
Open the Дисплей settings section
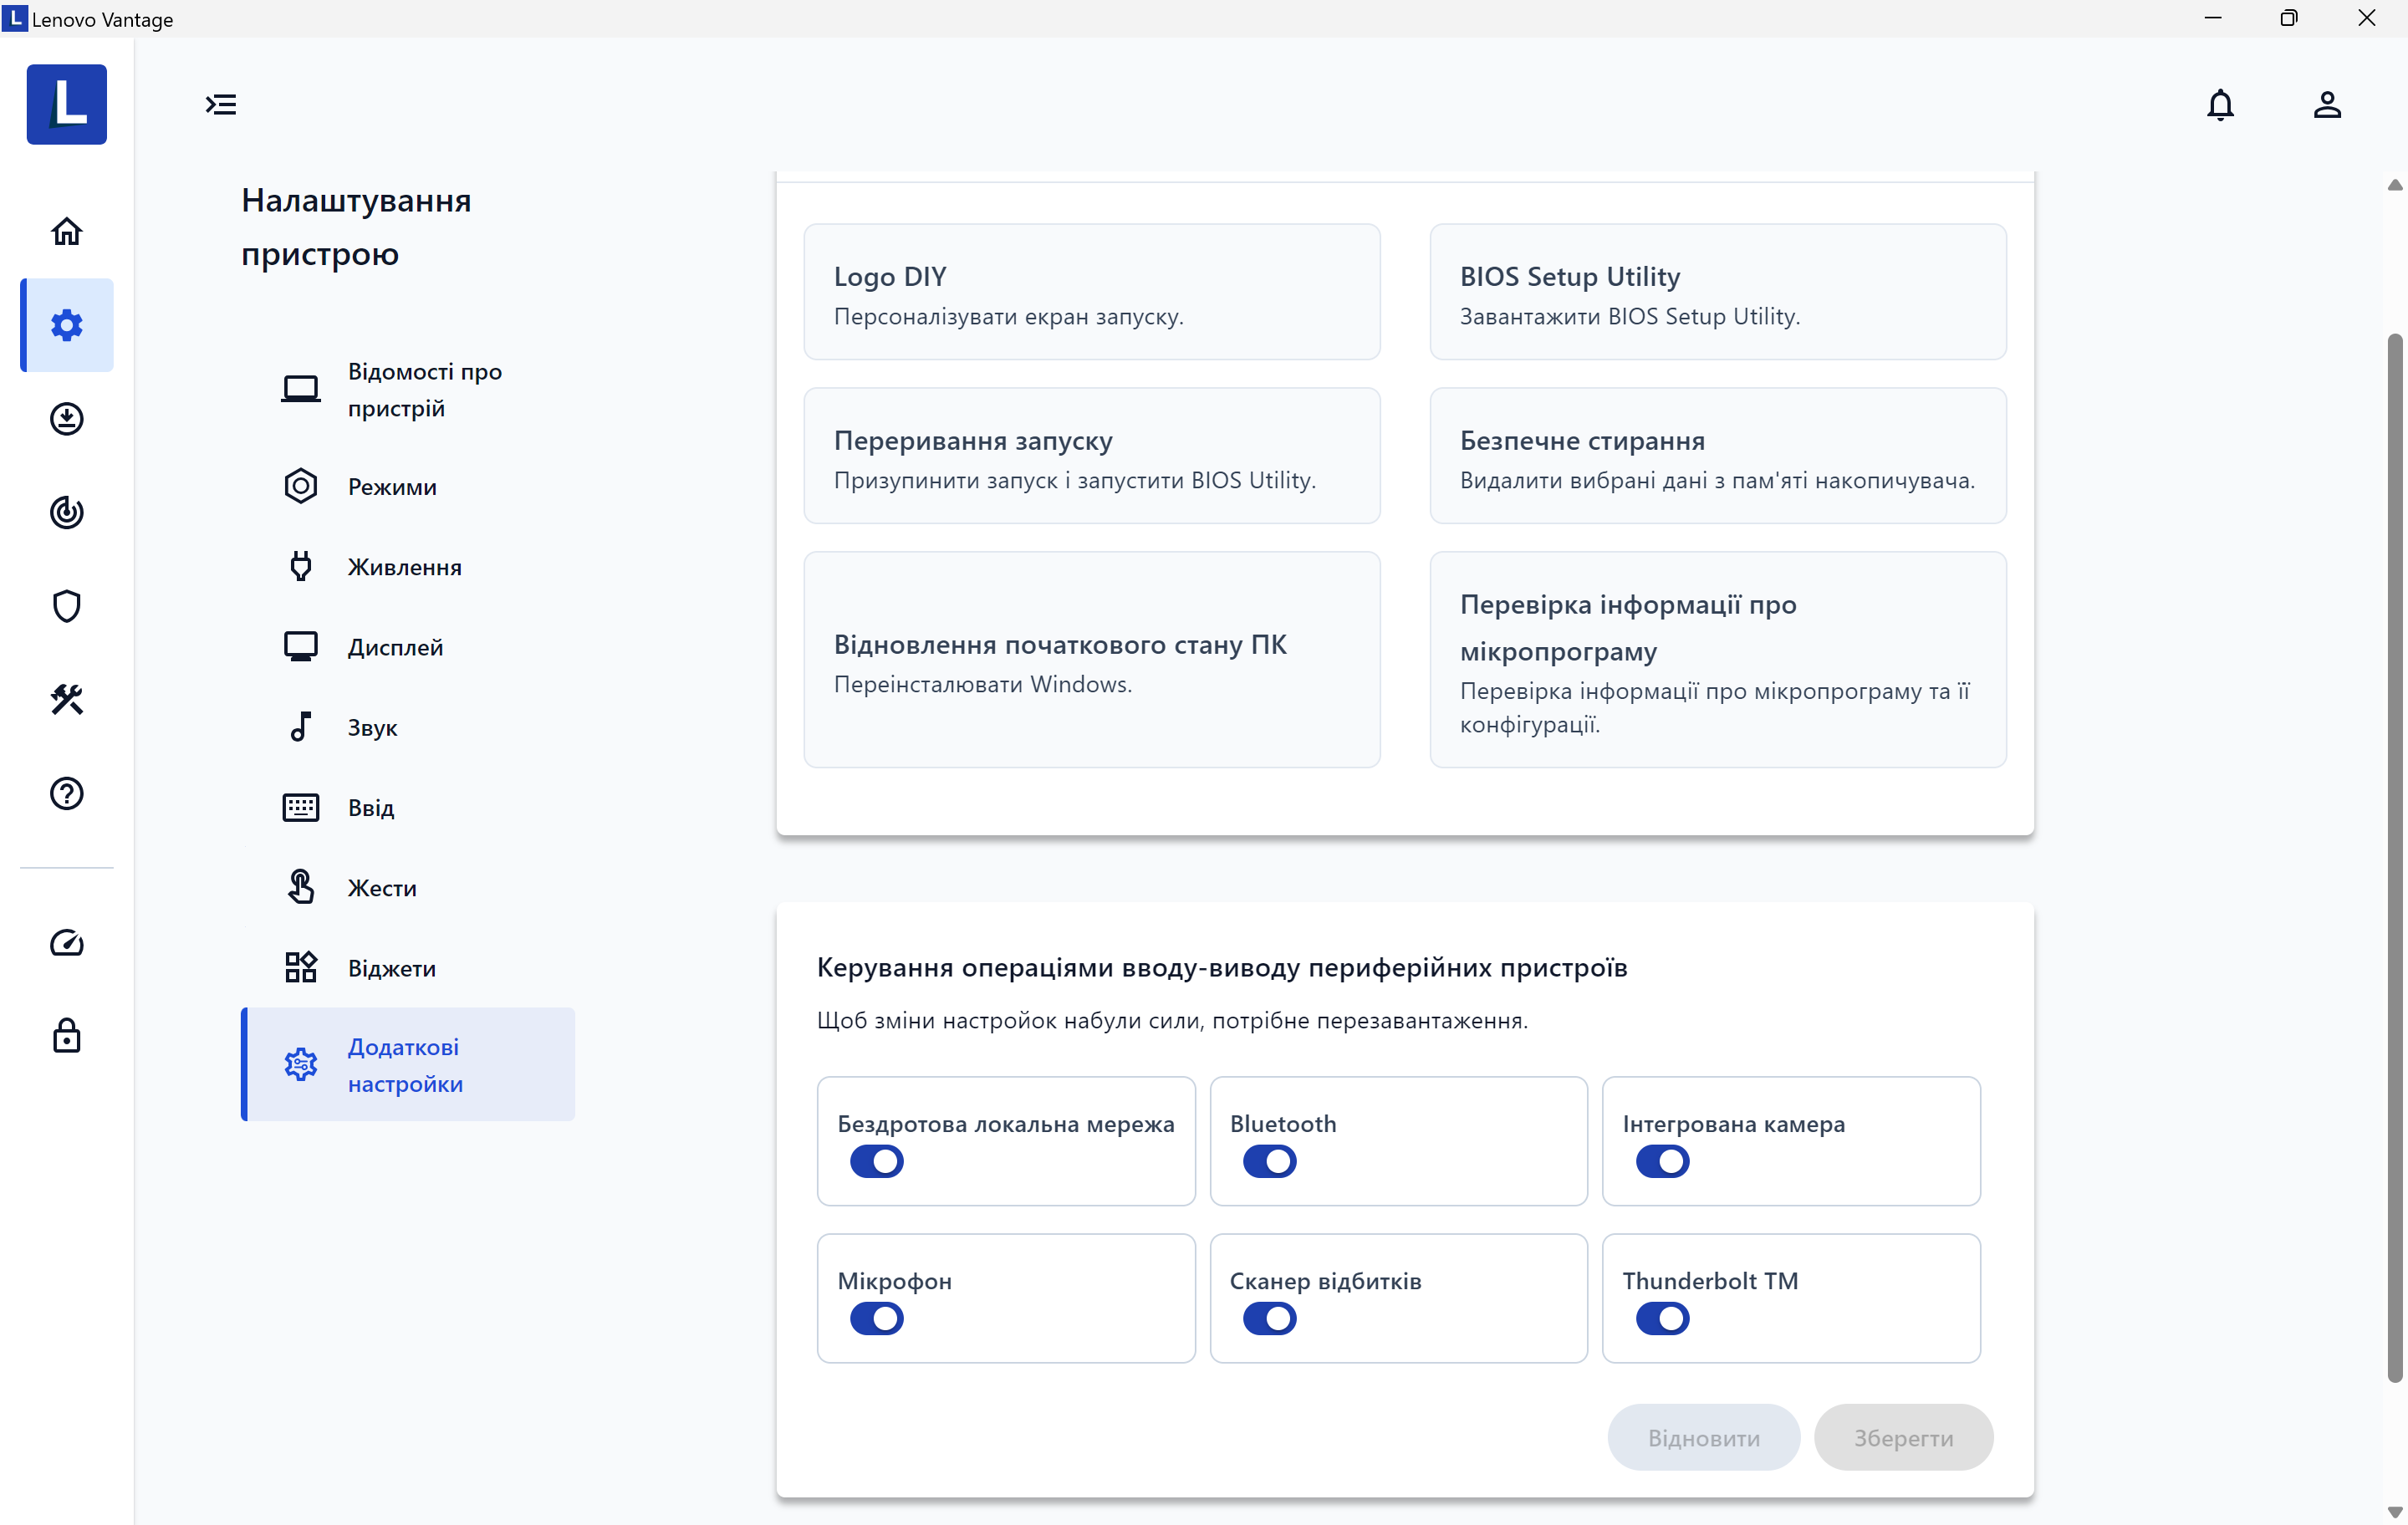pos(395,647)
